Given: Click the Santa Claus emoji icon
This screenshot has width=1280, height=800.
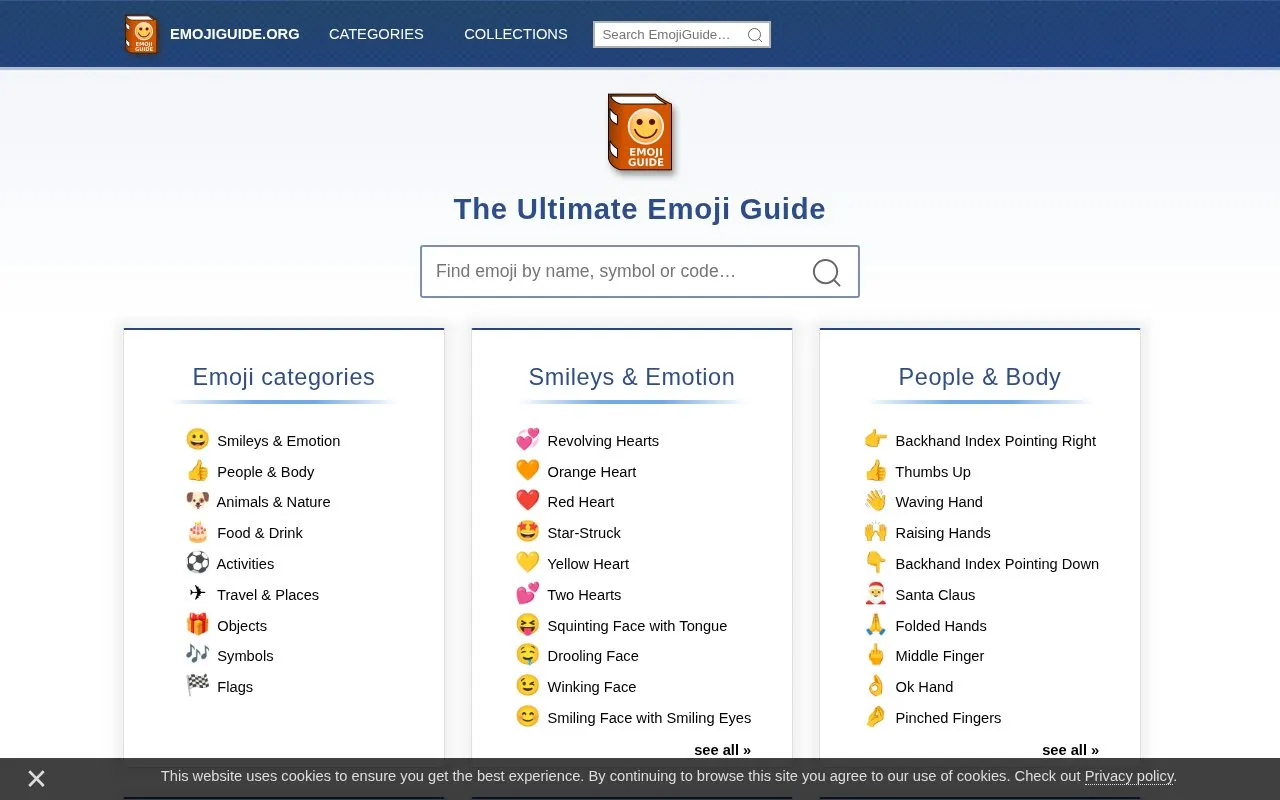Looking at the screenshot, I should [876, 594].
